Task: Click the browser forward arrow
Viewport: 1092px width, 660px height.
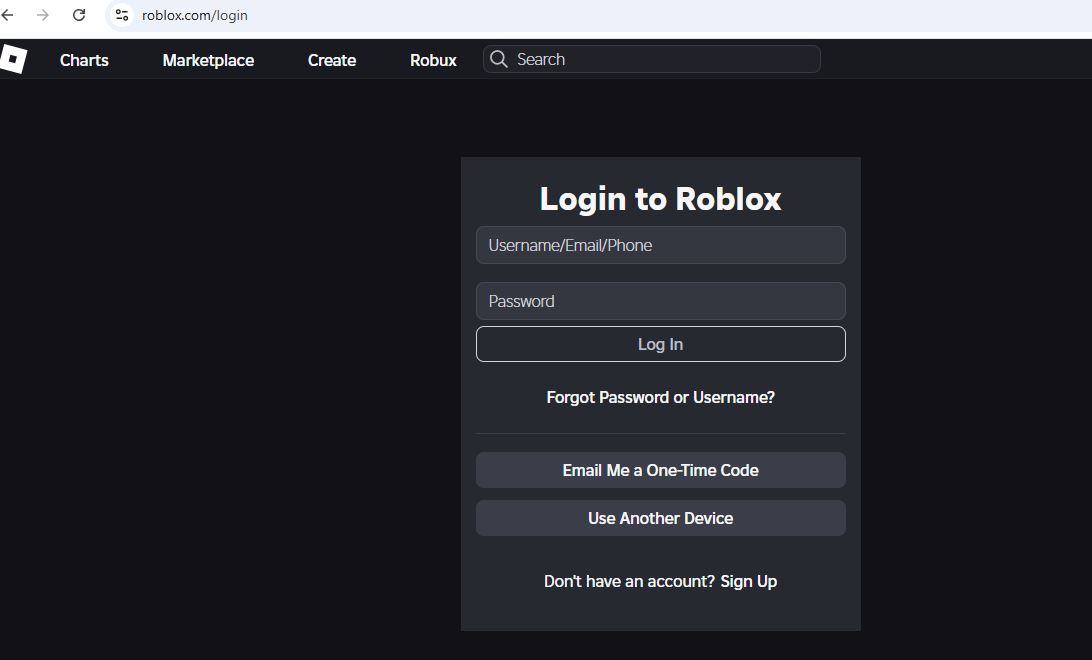Action: pos(44,15)
